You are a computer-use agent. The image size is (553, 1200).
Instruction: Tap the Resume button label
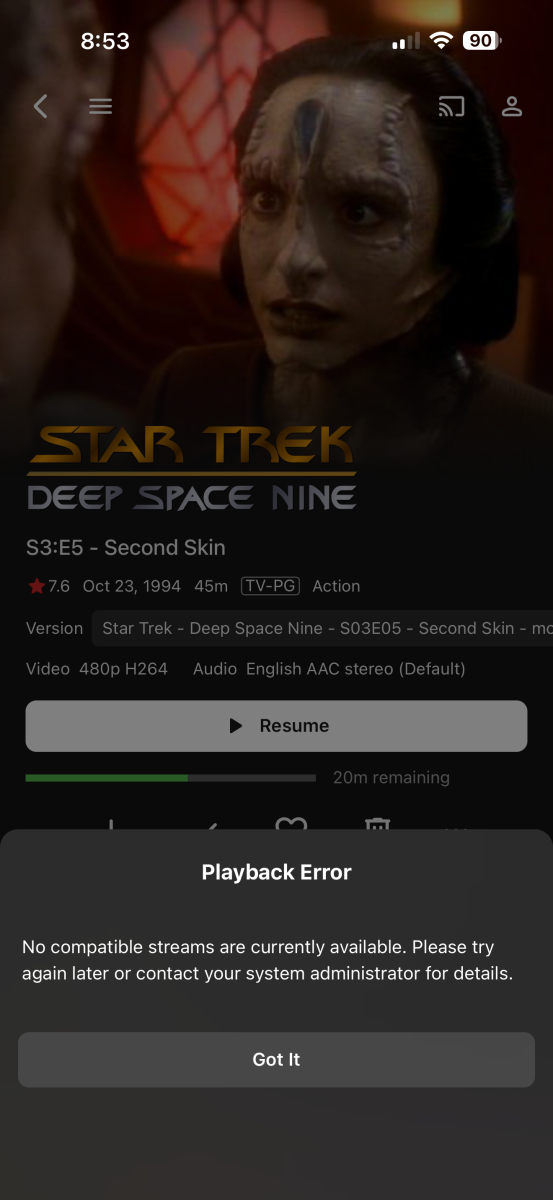294,726
